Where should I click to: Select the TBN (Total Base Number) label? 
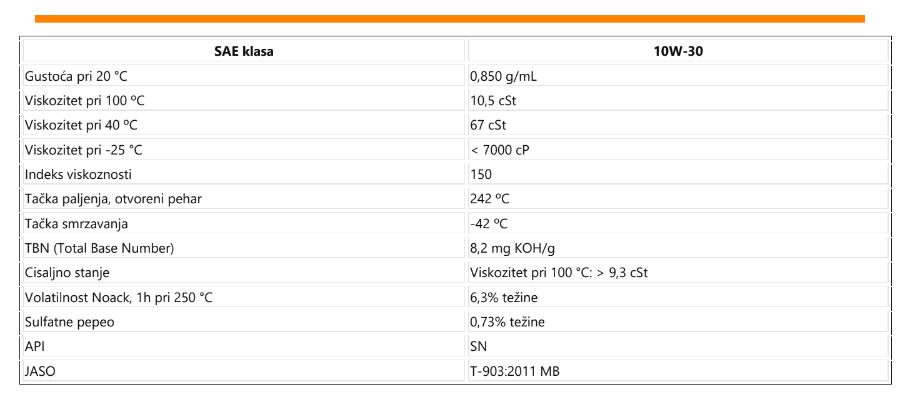98,248
